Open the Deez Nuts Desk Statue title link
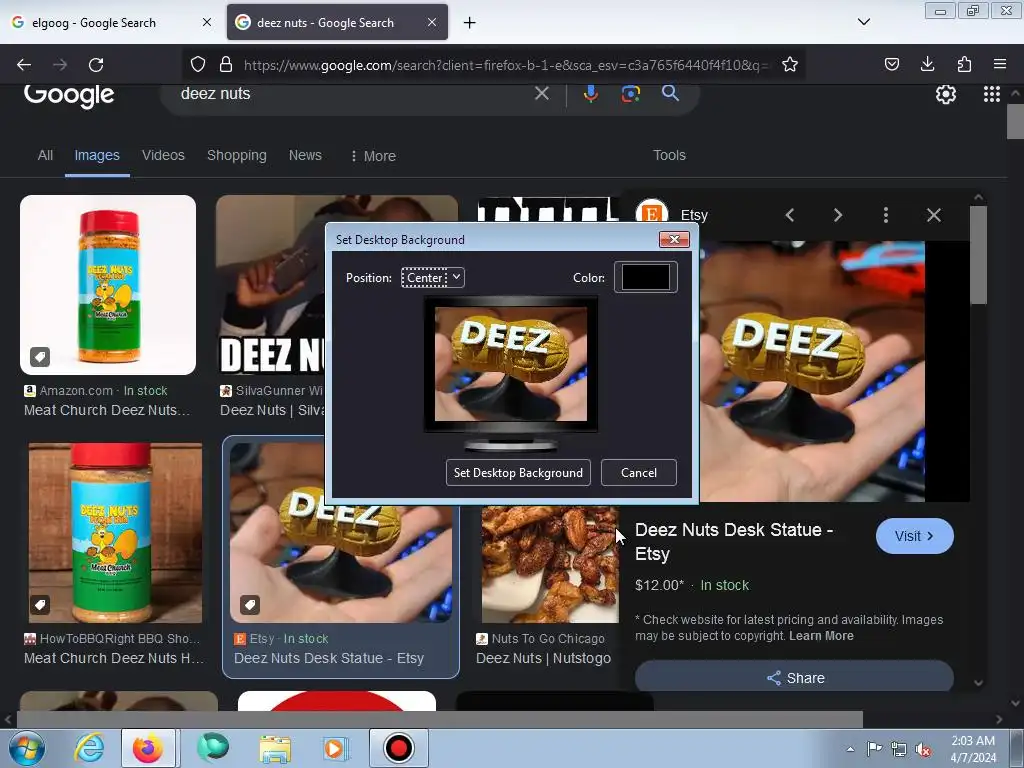The image size is (1024, 768). coord(733,541)
